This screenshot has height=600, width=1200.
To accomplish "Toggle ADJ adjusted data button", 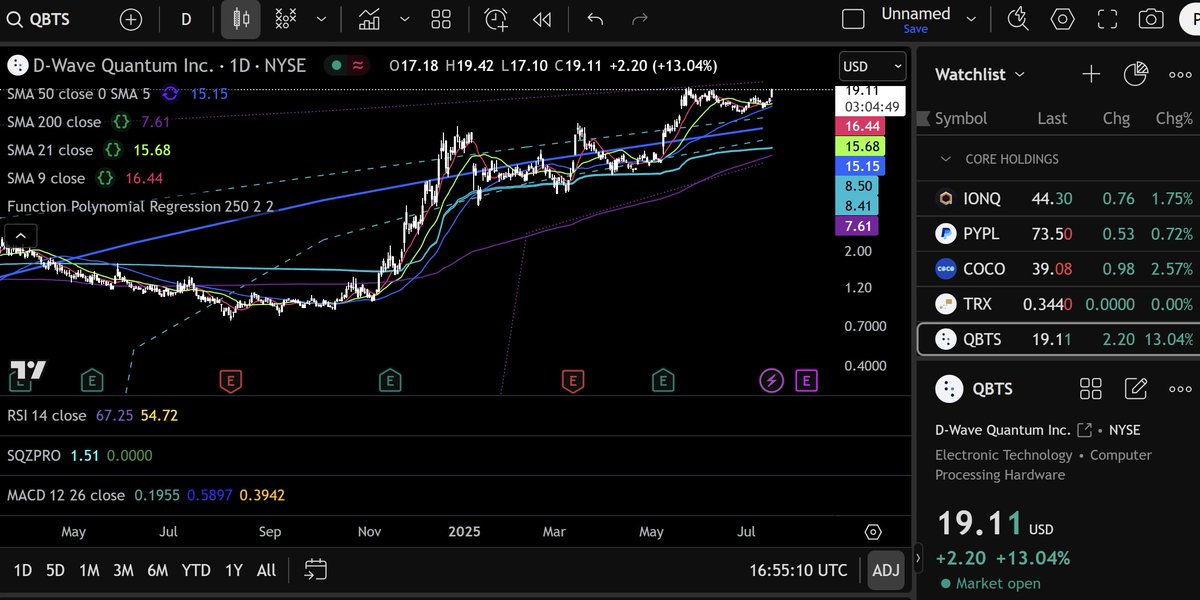I will pyautogui.click(x=886, y=570).
